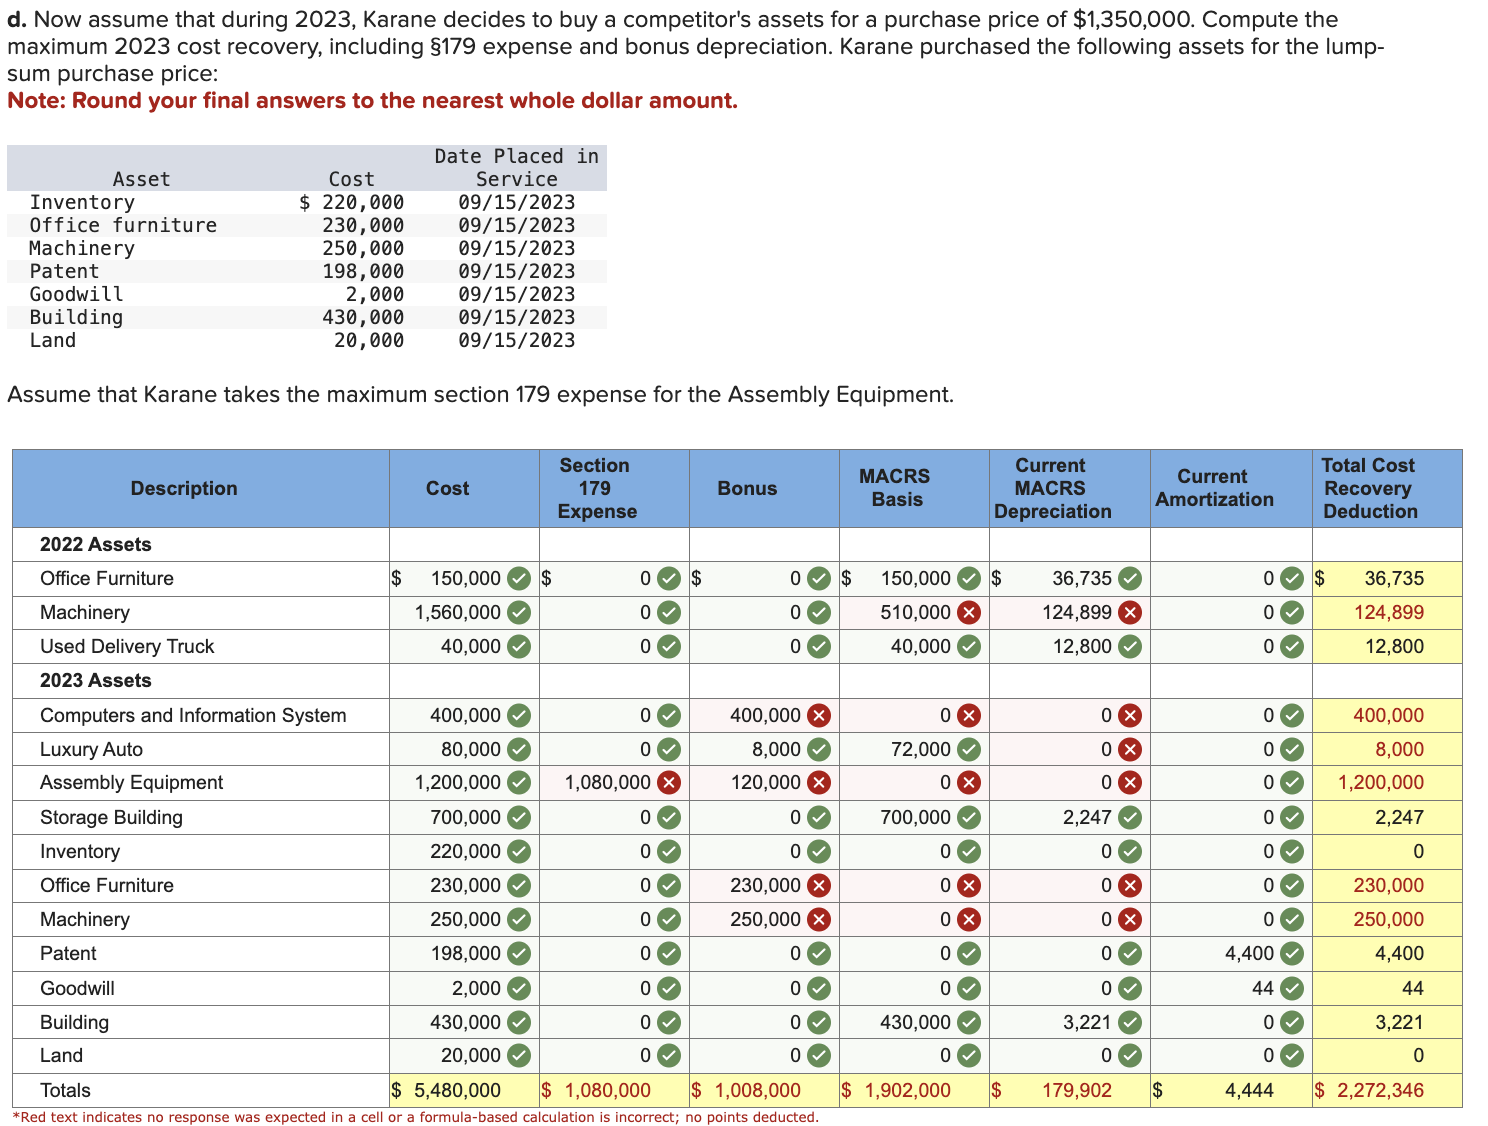Select the 'Used Delivery Truck' row label
Viewport: 1488px width, 1126px height.
pos(127,646)
